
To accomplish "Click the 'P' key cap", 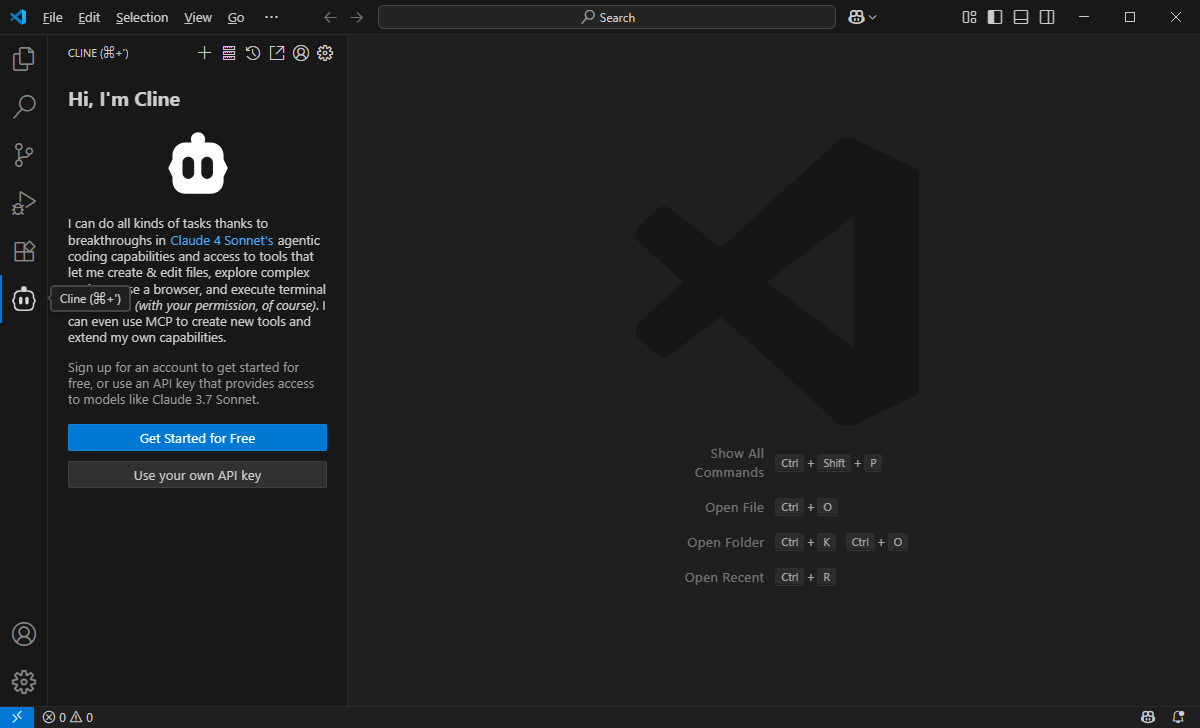I will click(x=873, y=463).
